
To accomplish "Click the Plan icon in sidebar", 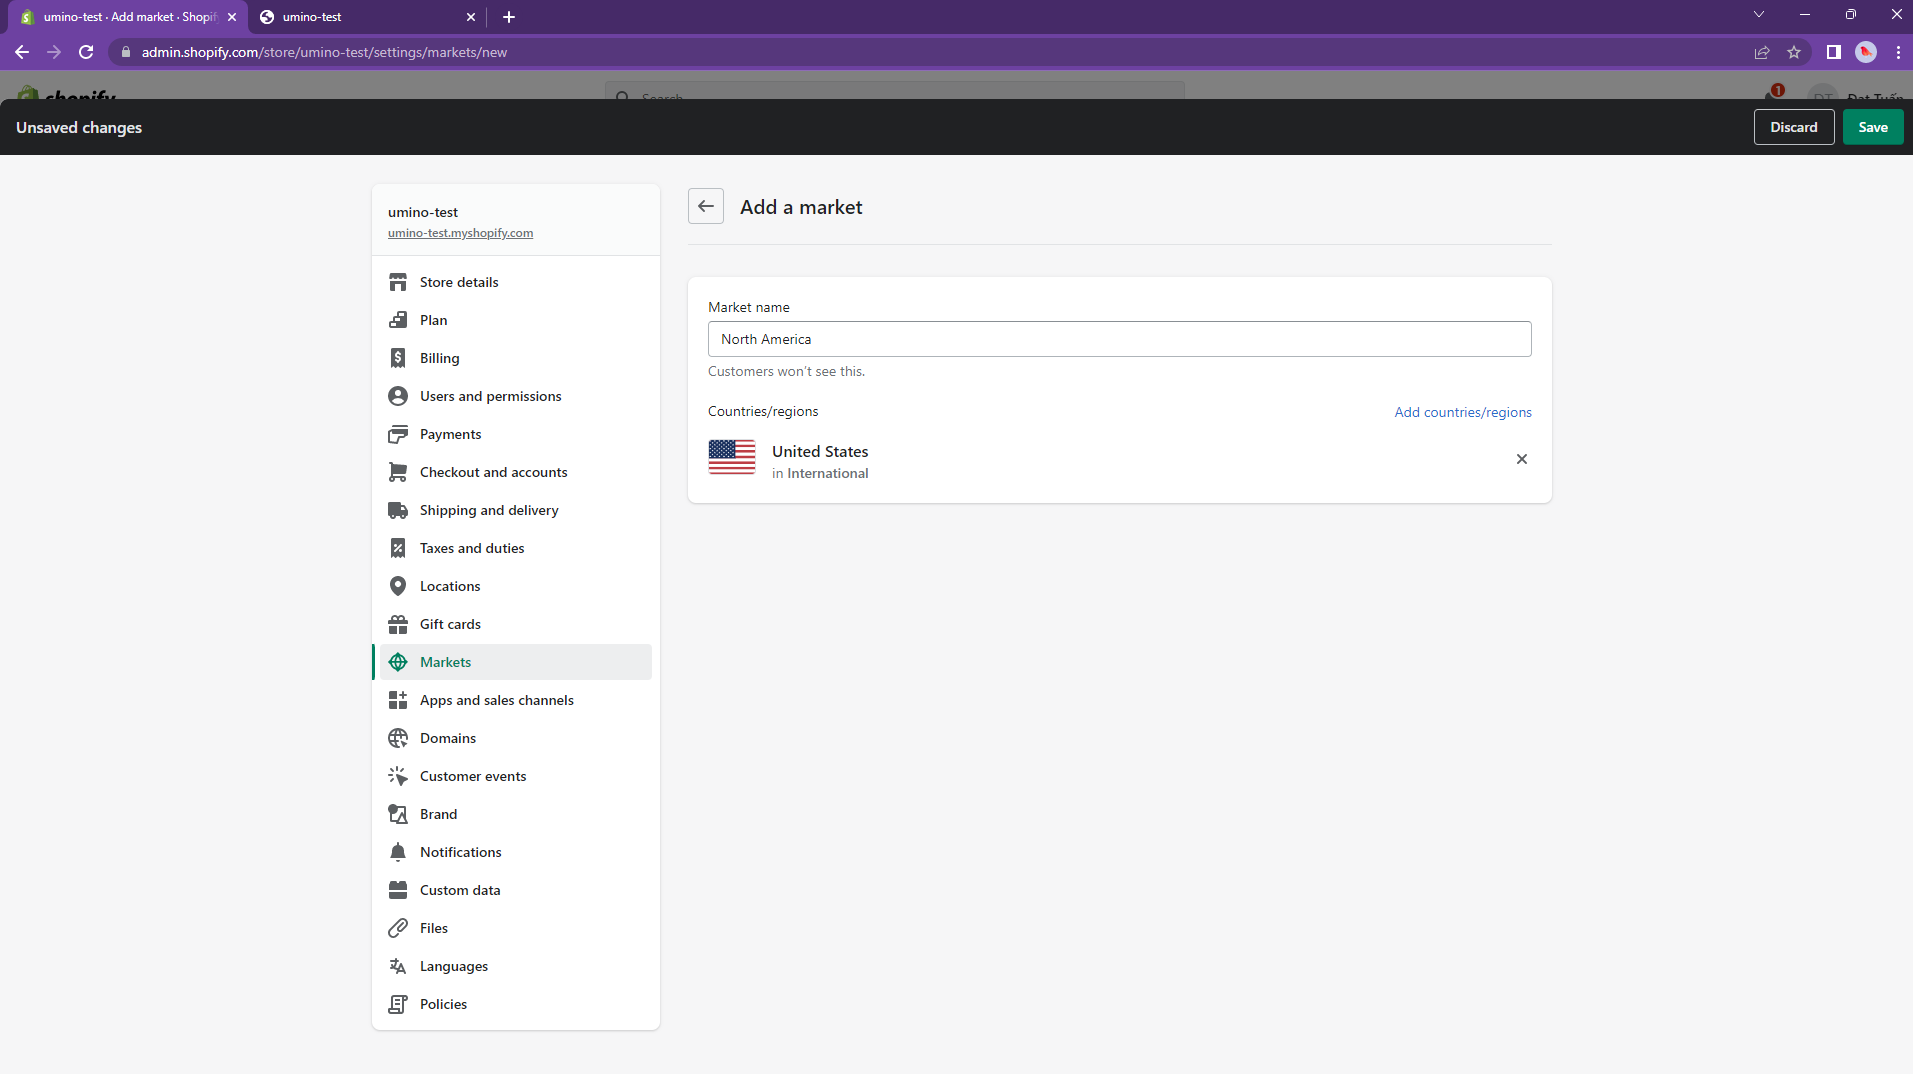I will tap(398, 320).
